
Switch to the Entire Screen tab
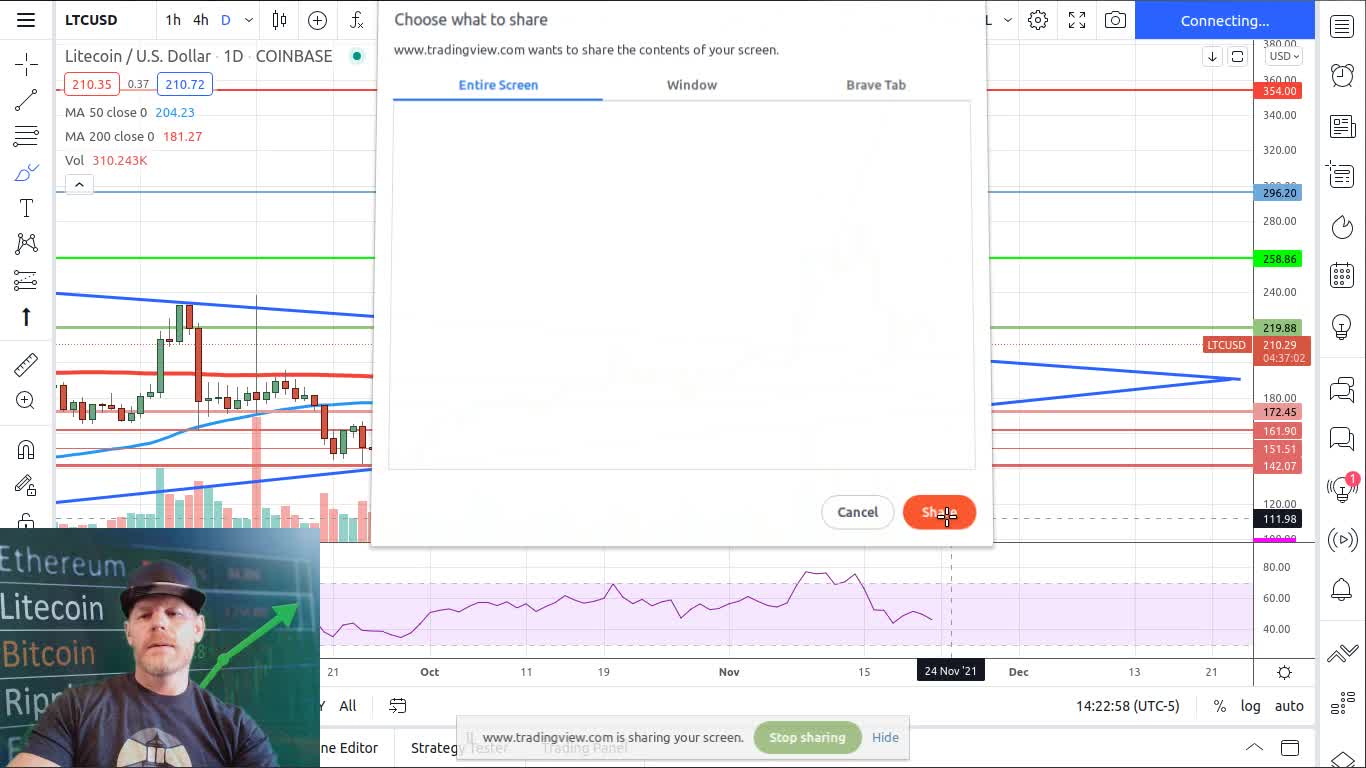click(498, 85)
